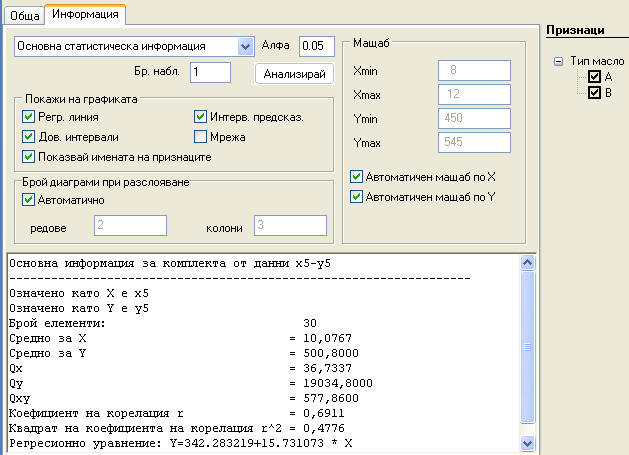
Task: Disable Автоматичен мащаб по X
Action: coord(357,177)
